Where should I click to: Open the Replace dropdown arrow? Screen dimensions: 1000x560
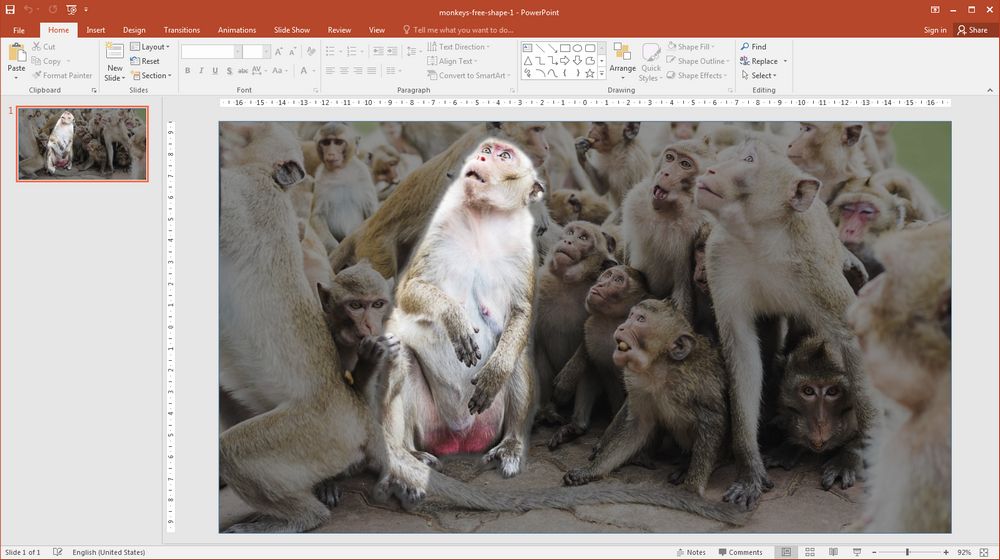pos(785,61)
